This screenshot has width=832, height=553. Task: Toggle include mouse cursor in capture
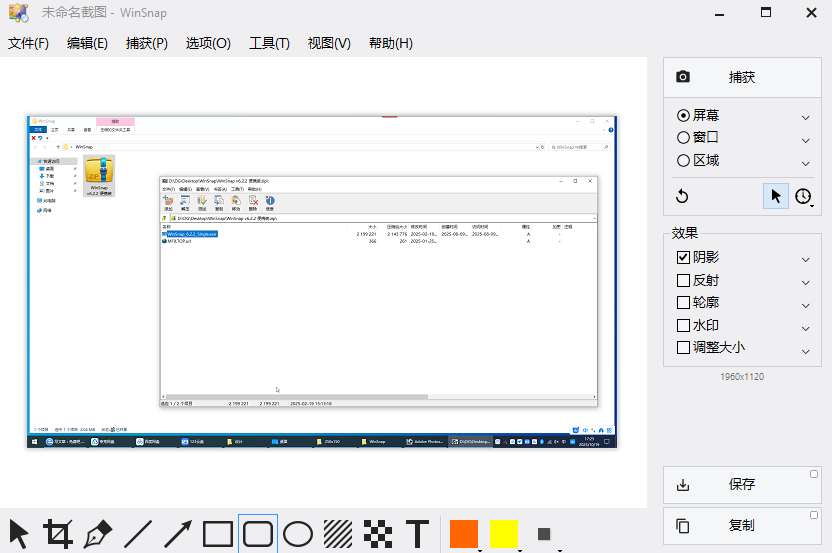pyautogui.click(x=776, y=196)
